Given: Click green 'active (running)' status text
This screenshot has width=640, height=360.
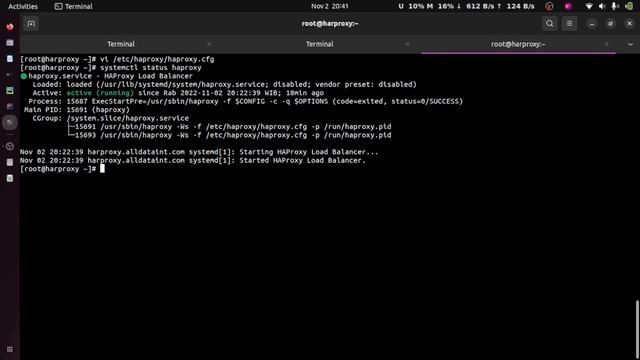Looking at the screenshot, I should pyautogui.click(x=100, y=93).
